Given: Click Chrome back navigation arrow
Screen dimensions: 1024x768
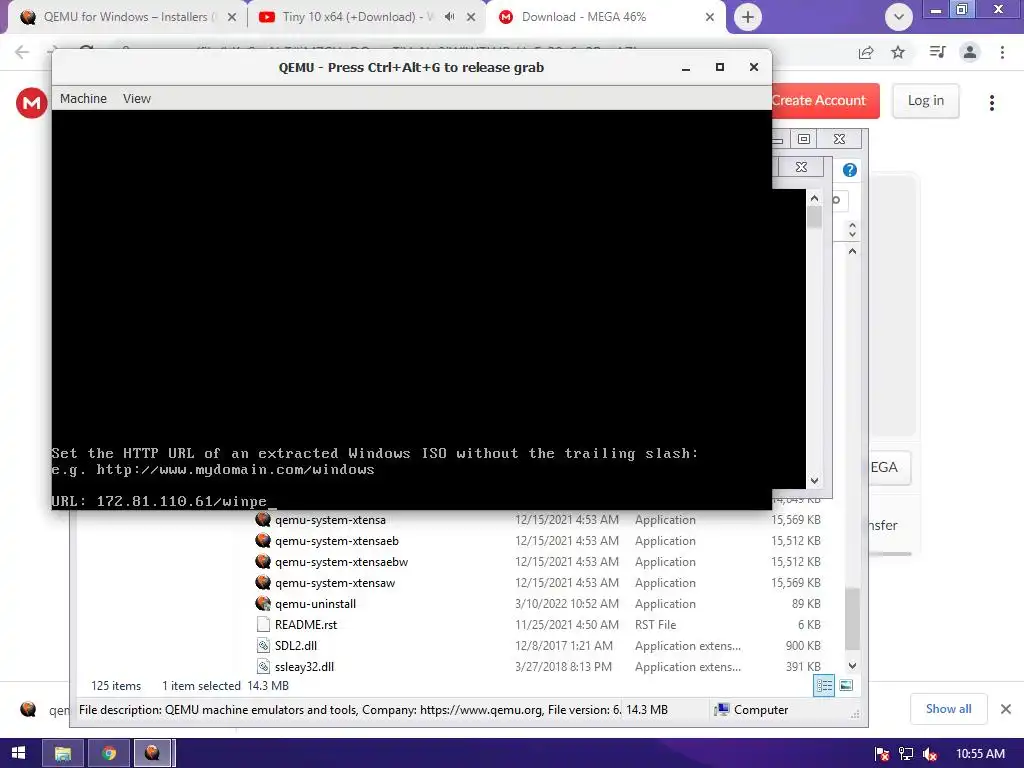Looking at the screenshot, I should click(x=22, y=52).
